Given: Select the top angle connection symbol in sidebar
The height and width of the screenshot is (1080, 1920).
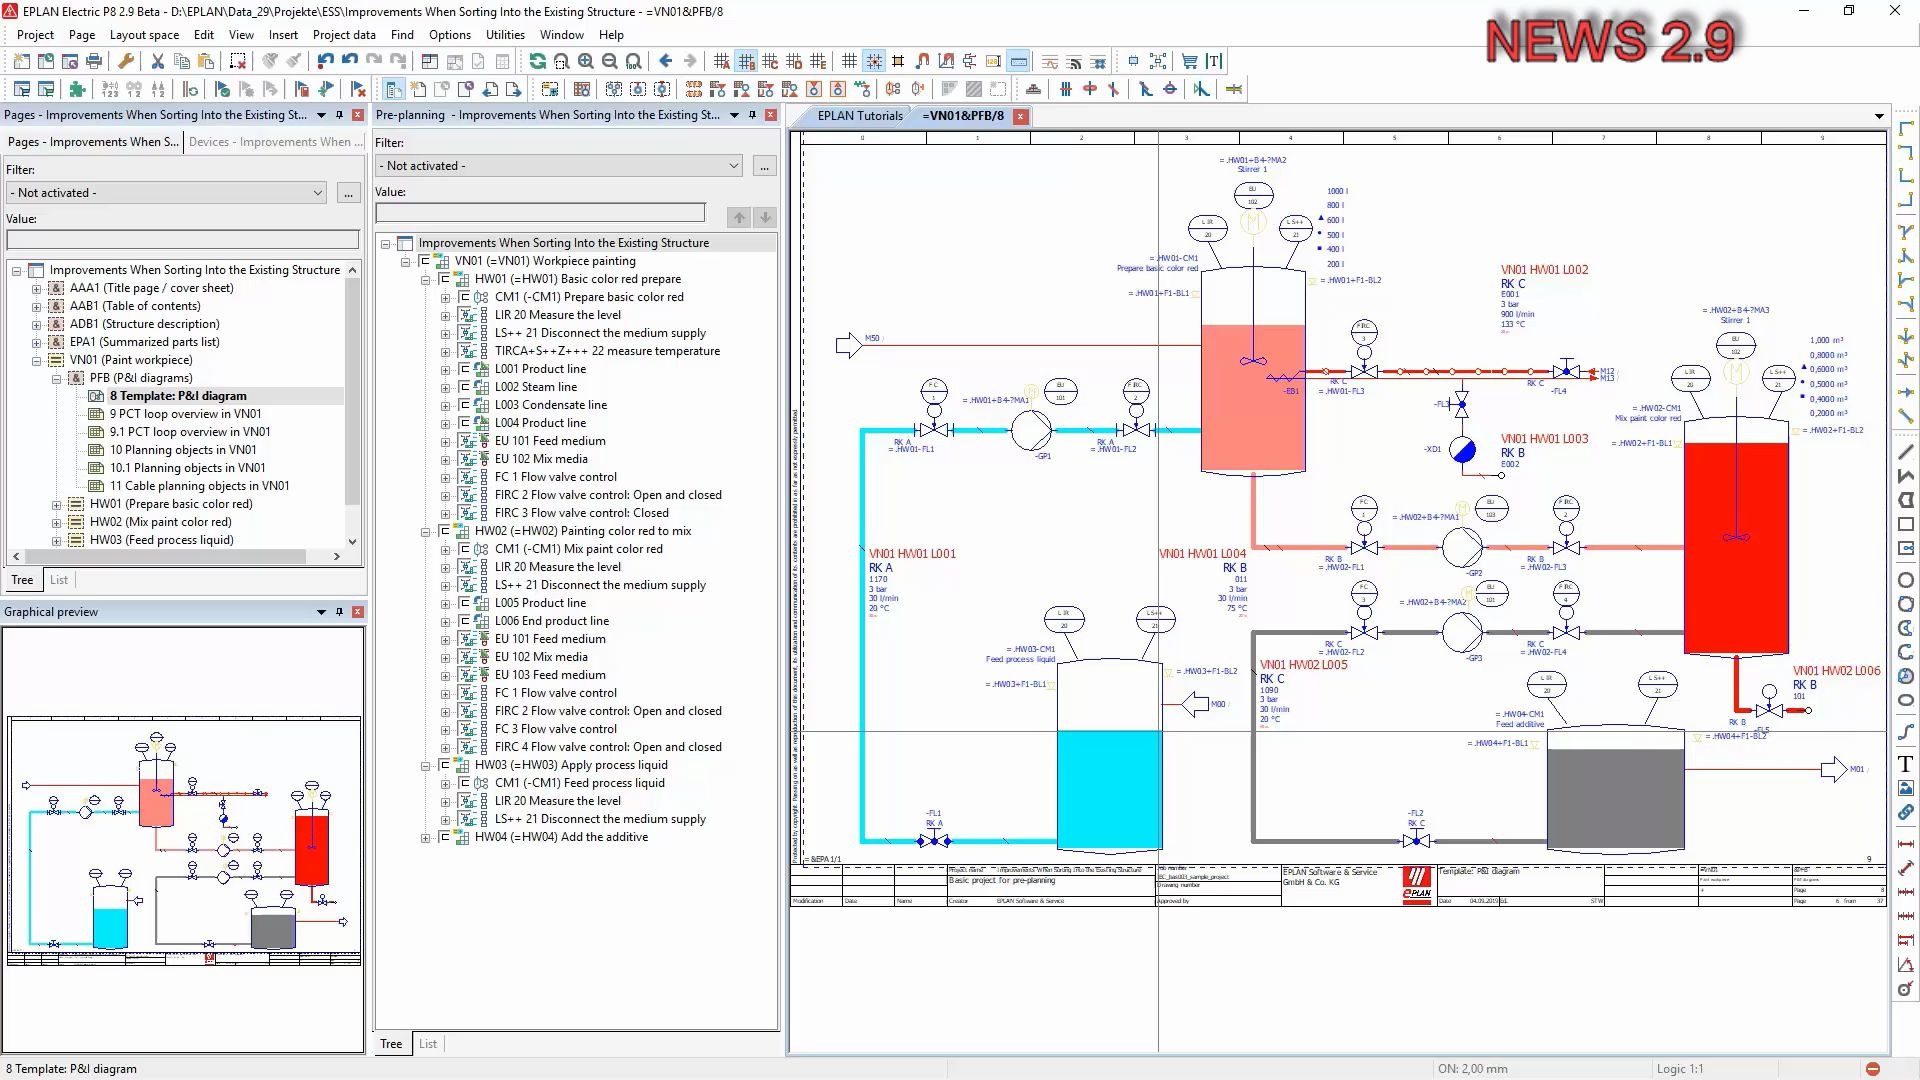Looking at the screenshot, I should pos(1906,130).
